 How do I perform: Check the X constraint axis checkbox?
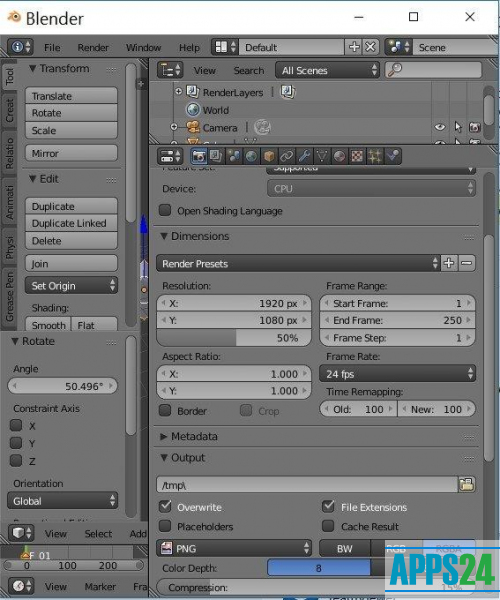(x=16, y=425)
